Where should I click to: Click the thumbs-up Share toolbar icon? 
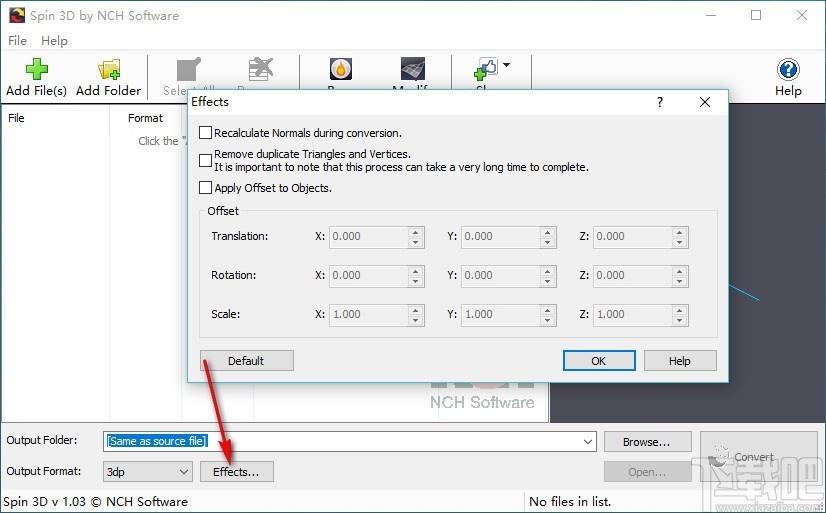pyautogui.click(x=485, y=70)
